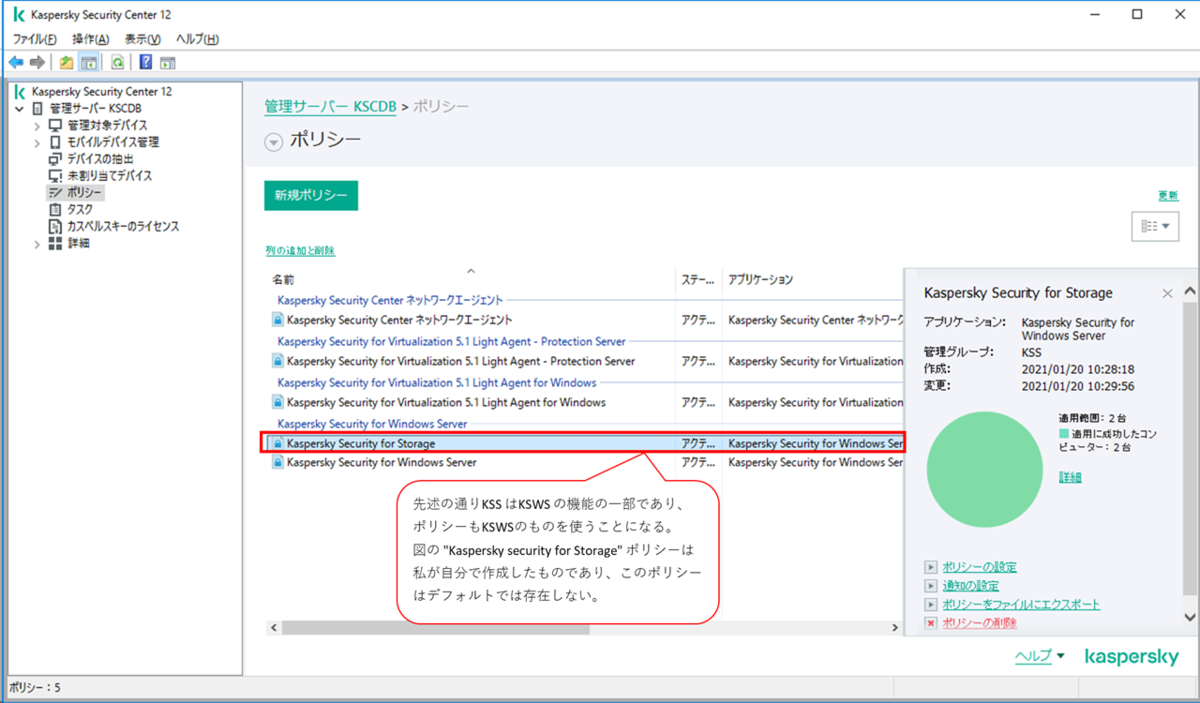
Task: Close the Kaspersky Security for Storage details panel
Action: pos(1167,294)
